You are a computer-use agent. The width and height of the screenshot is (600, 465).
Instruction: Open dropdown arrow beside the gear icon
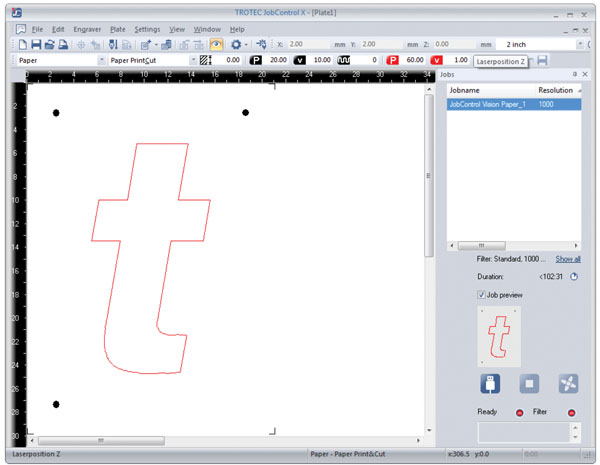pyautogui.click(x=246, y=45)
